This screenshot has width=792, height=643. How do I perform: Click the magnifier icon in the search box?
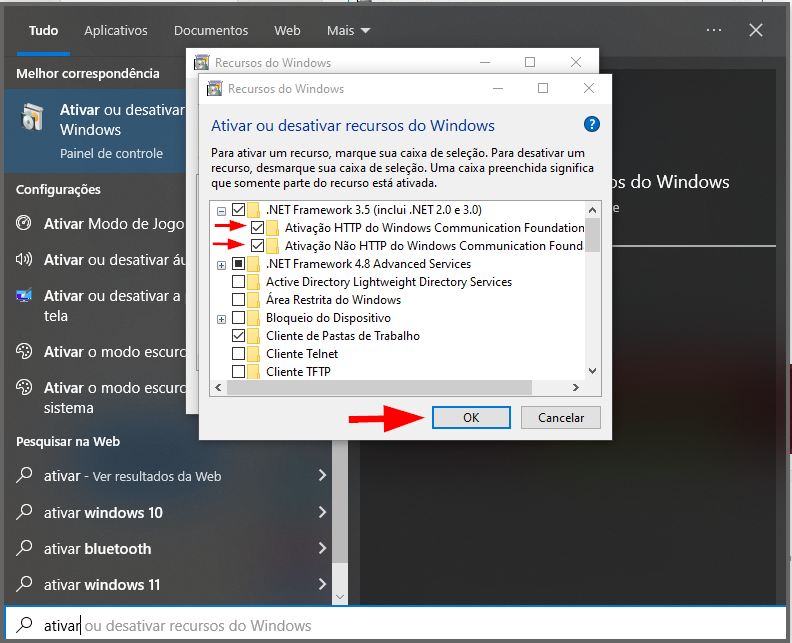click(24, 625)
